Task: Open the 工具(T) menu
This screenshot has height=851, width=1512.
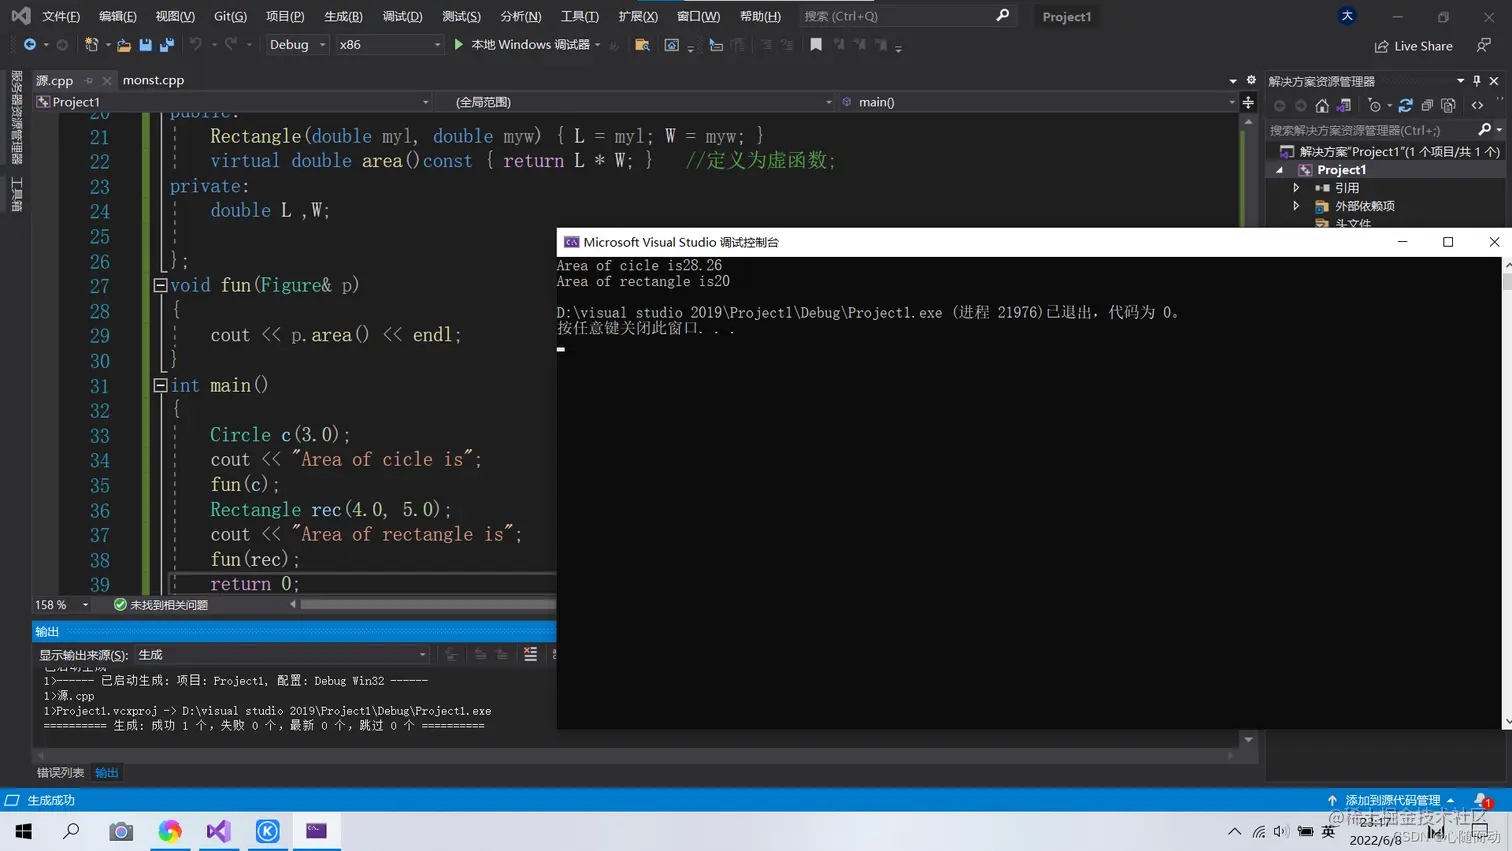Action: point(580,16)
